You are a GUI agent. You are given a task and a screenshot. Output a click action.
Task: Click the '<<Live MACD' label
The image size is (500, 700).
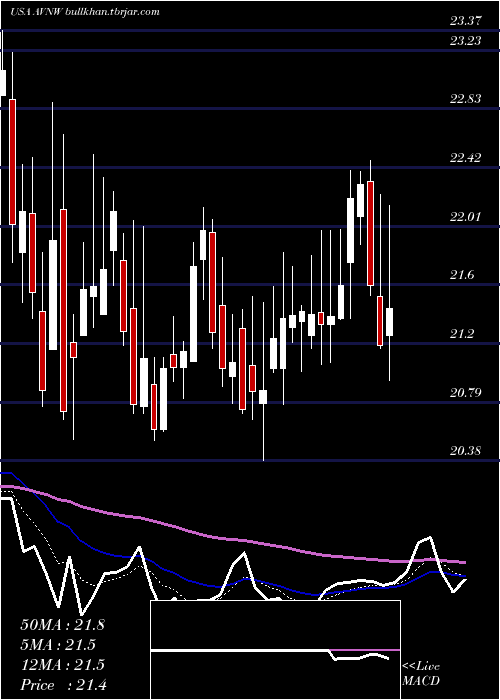[x=421, y=673]
